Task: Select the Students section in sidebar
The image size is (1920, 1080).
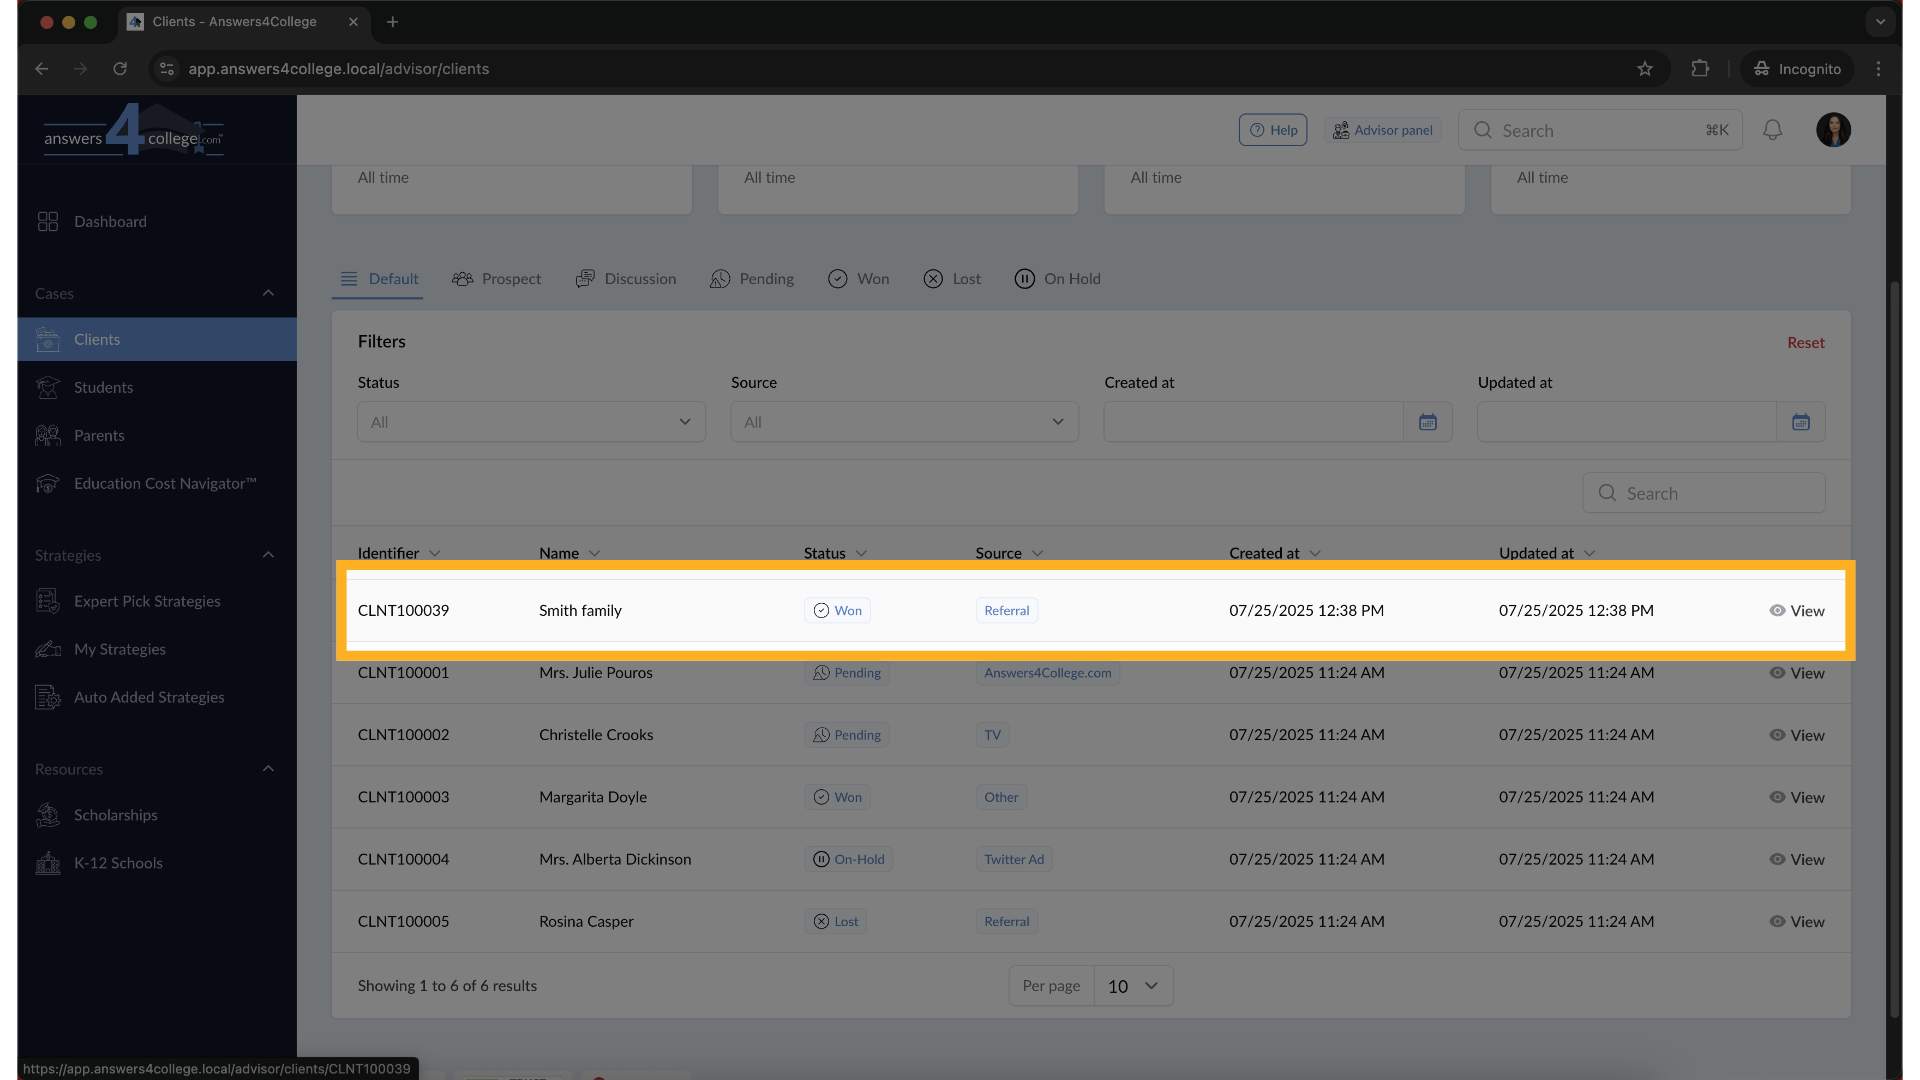Action: (103, 387)
